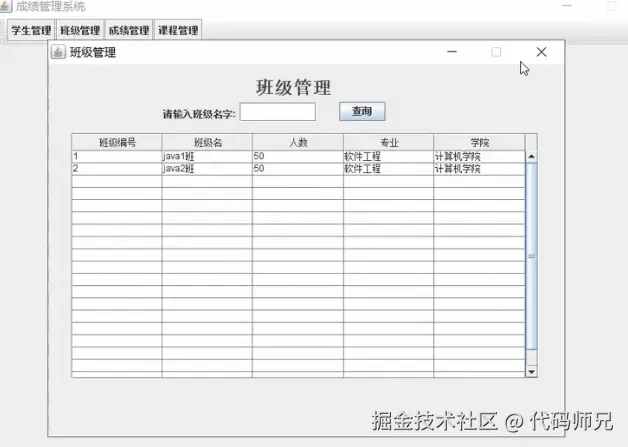Select class number cell 2
This screenshot has width=628, height=447.
[x=117, y=169]
